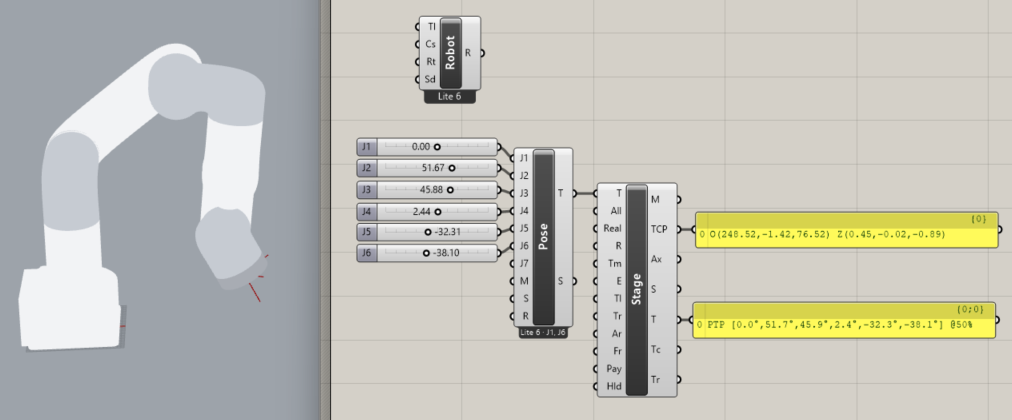Click the {0} path header of TCP panel
The image size is (1012, 420).
tap(978, 219)
